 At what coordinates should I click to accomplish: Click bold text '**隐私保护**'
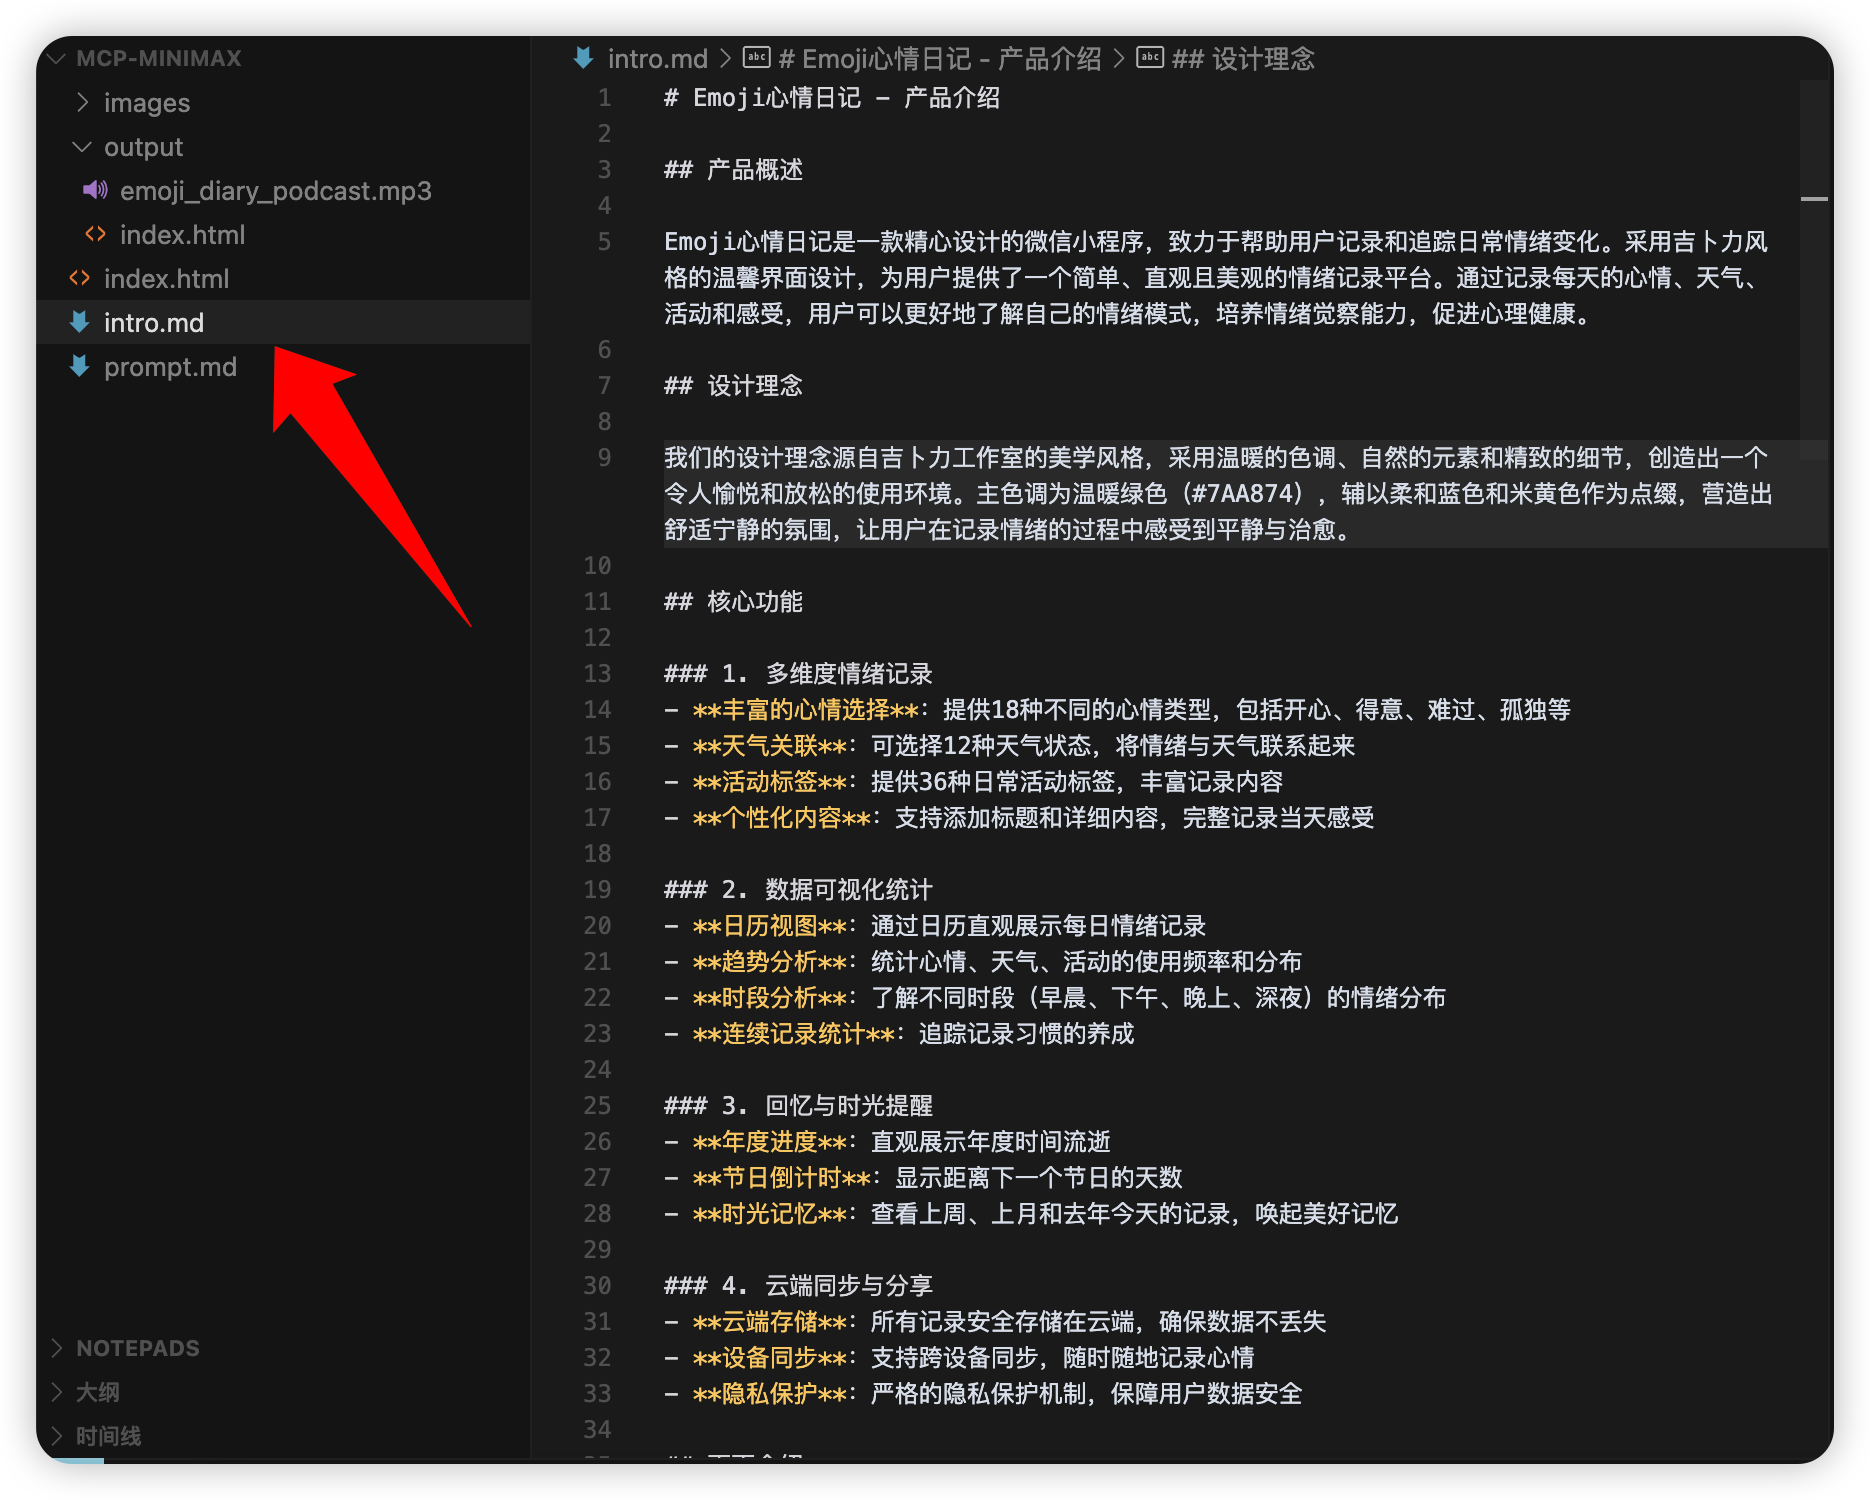click(769, 1394)
